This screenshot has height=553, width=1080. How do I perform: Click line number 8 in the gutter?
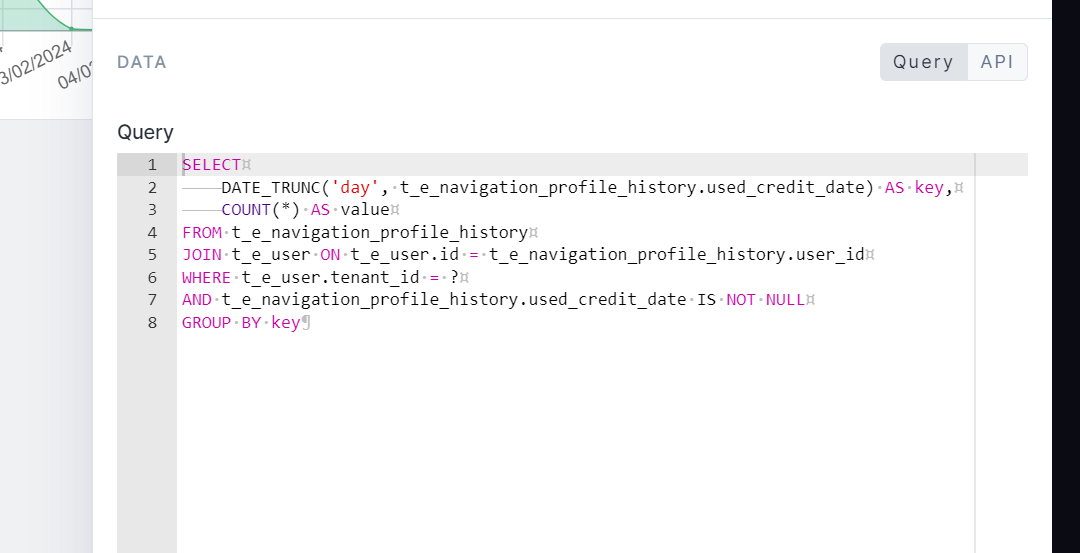click(152, 322)
